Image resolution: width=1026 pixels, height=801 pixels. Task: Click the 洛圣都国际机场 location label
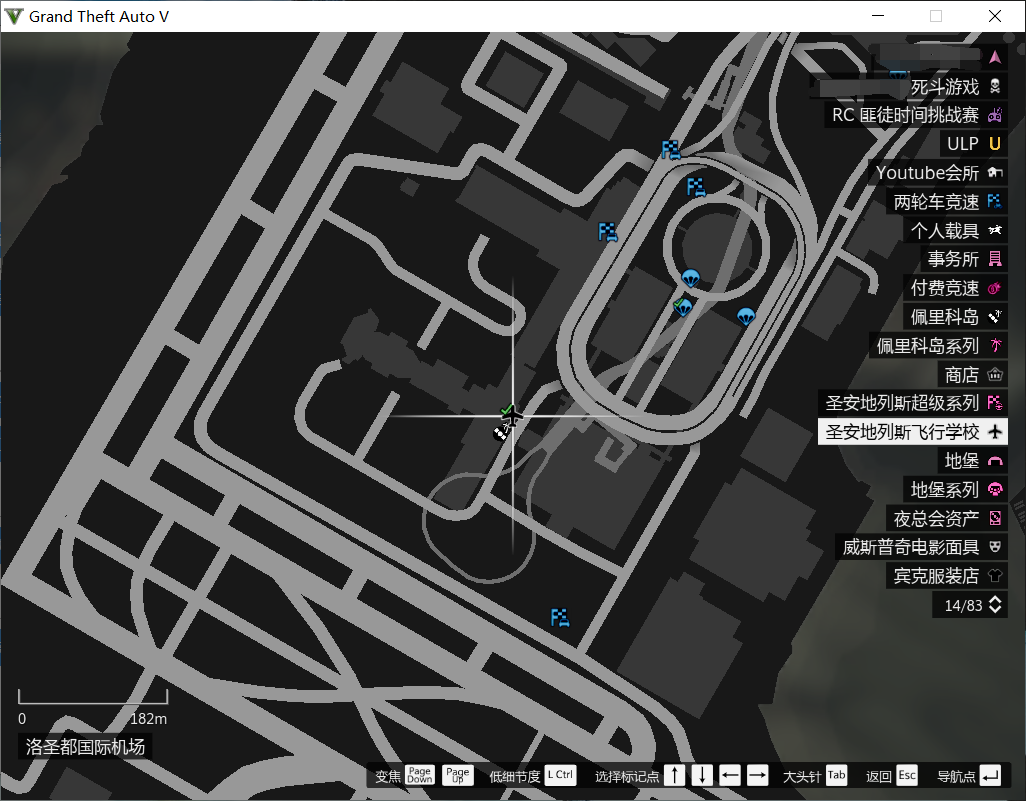pos(85,747)
